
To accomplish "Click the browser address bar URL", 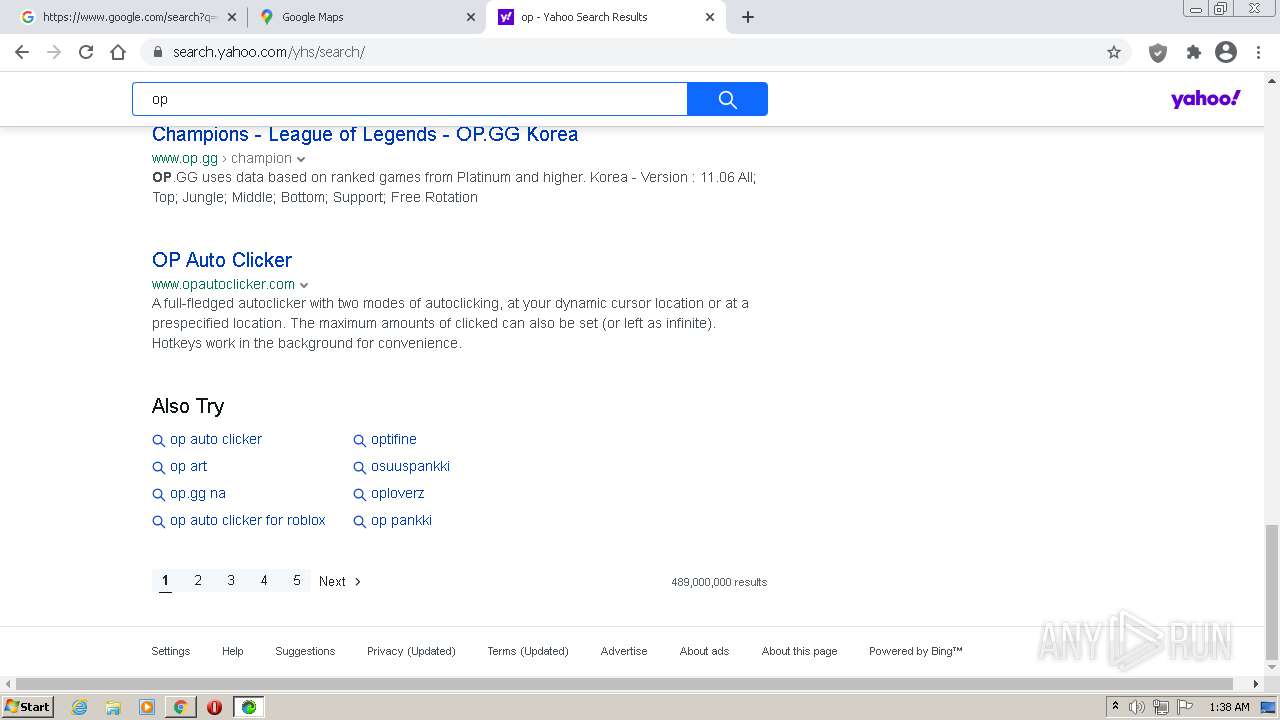I will click(x=269, y=52).
